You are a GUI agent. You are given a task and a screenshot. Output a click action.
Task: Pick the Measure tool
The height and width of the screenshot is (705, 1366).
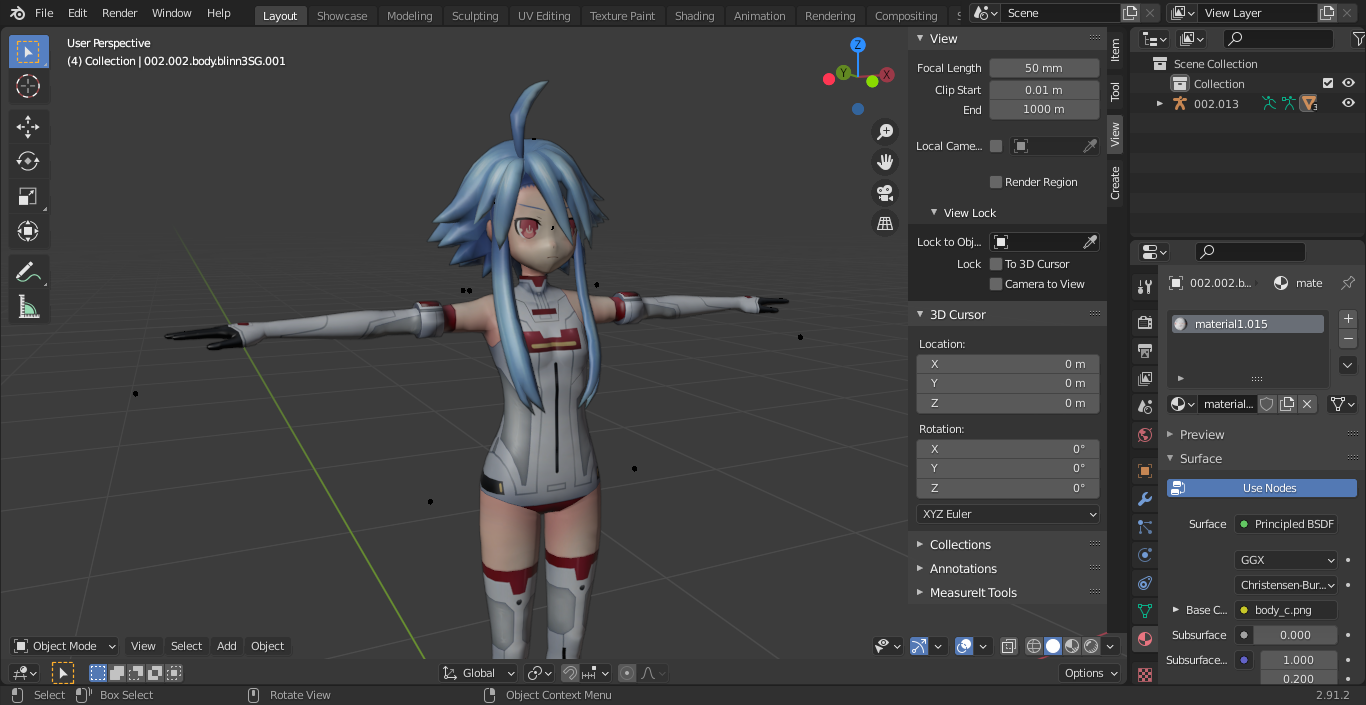28,307
